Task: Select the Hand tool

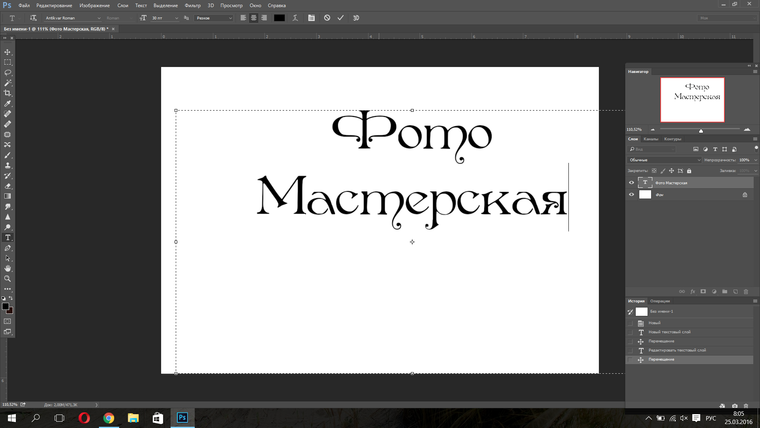Action: [x=8, y=268]
